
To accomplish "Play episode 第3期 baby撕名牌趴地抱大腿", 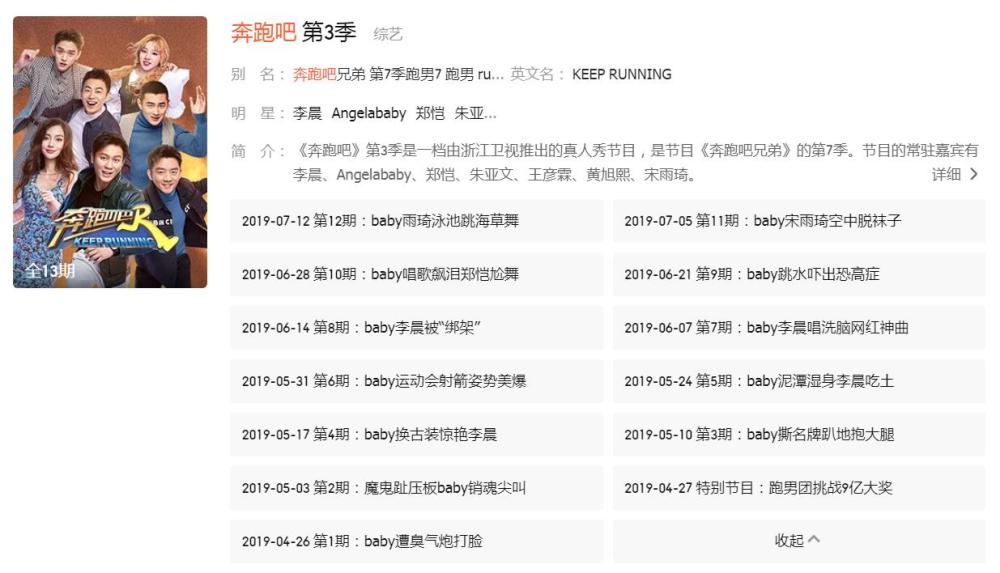I will click(799, 435).
